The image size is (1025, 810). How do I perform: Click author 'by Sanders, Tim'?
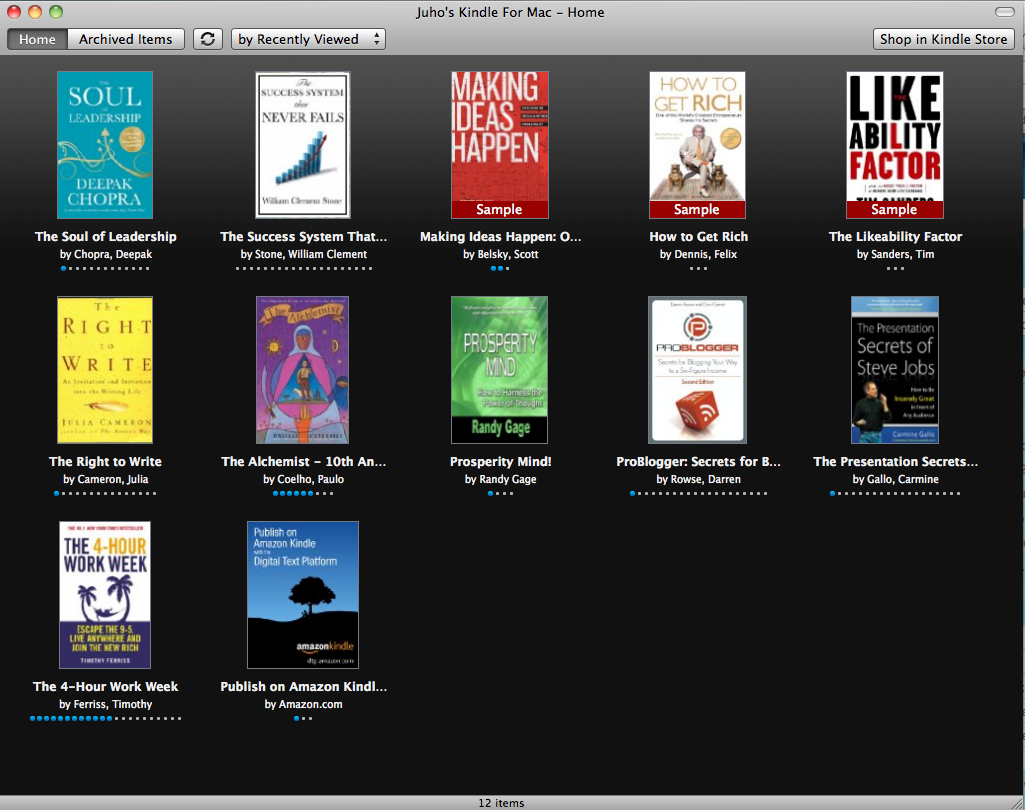[895, 254]
